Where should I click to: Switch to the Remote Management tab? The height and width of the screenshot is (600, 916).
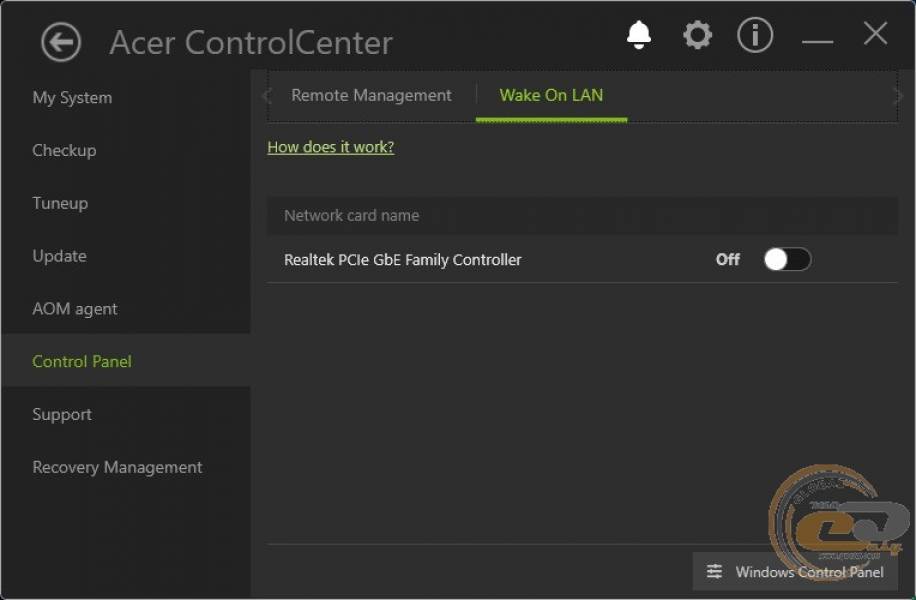[371, 95]
